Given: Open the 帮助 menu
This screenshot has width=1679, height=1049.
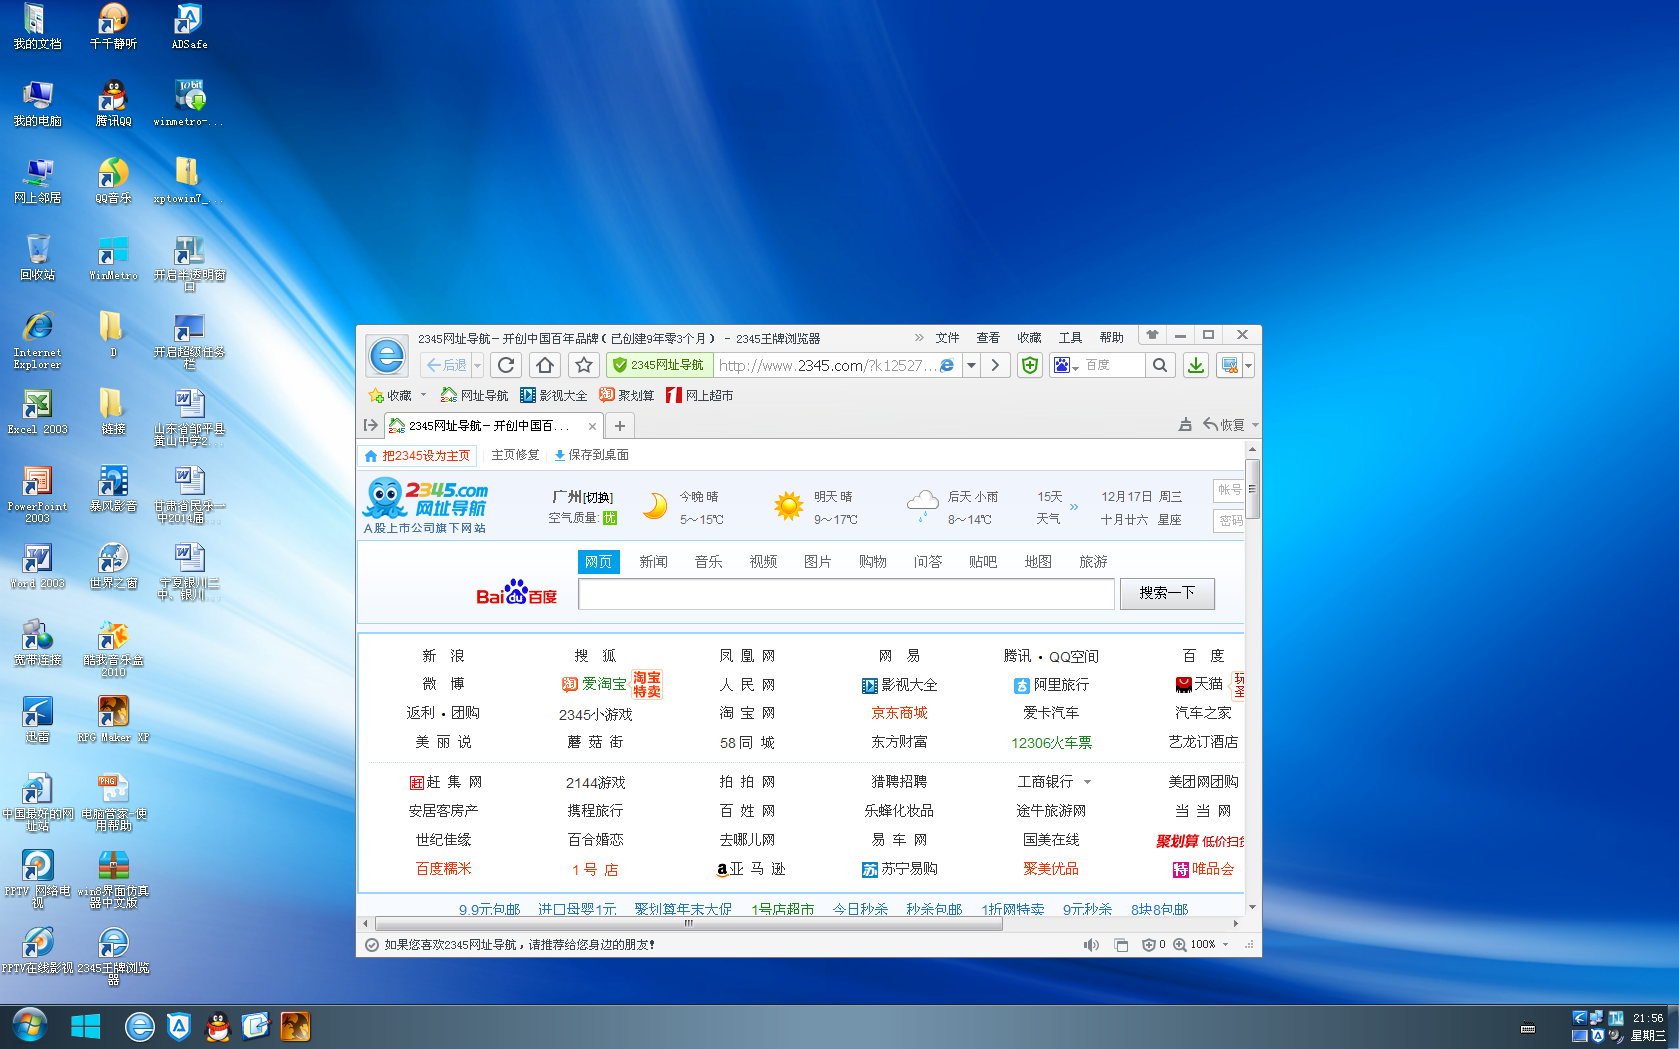Looking at the screenshot, I should tap(1111, 338).
